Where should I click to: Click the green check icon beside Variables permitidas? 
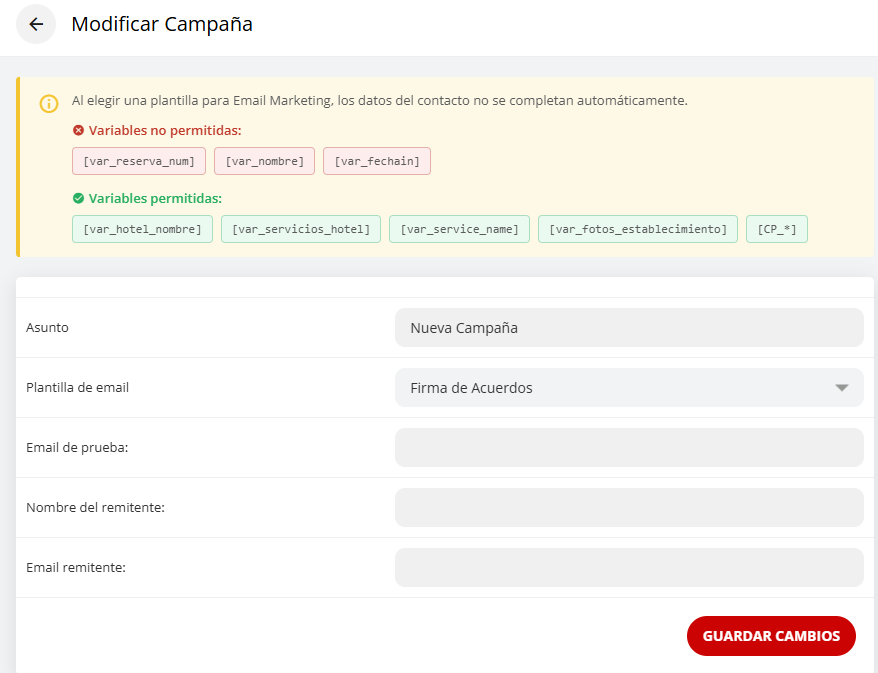[x=78, y=198]
